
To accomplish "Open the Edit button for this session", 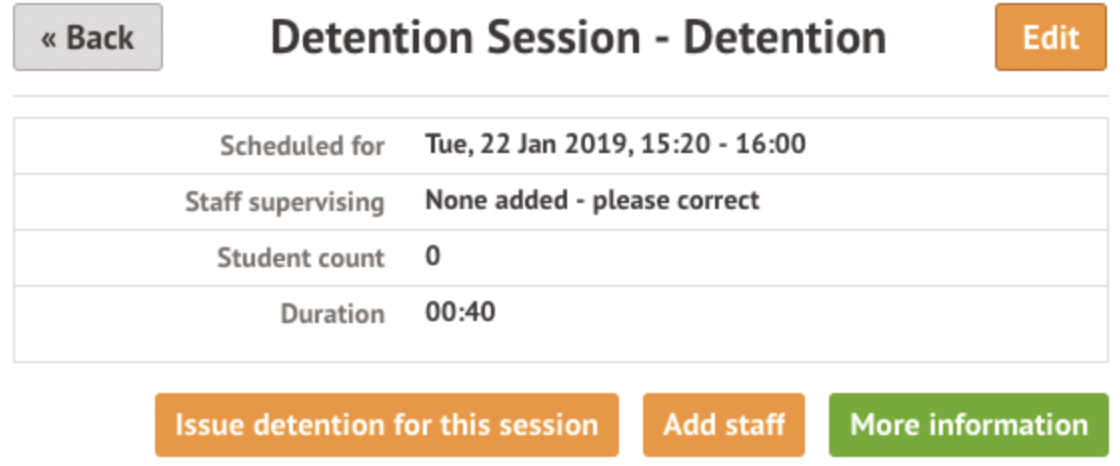I will pyautogui.click(x=1051, y=38).
